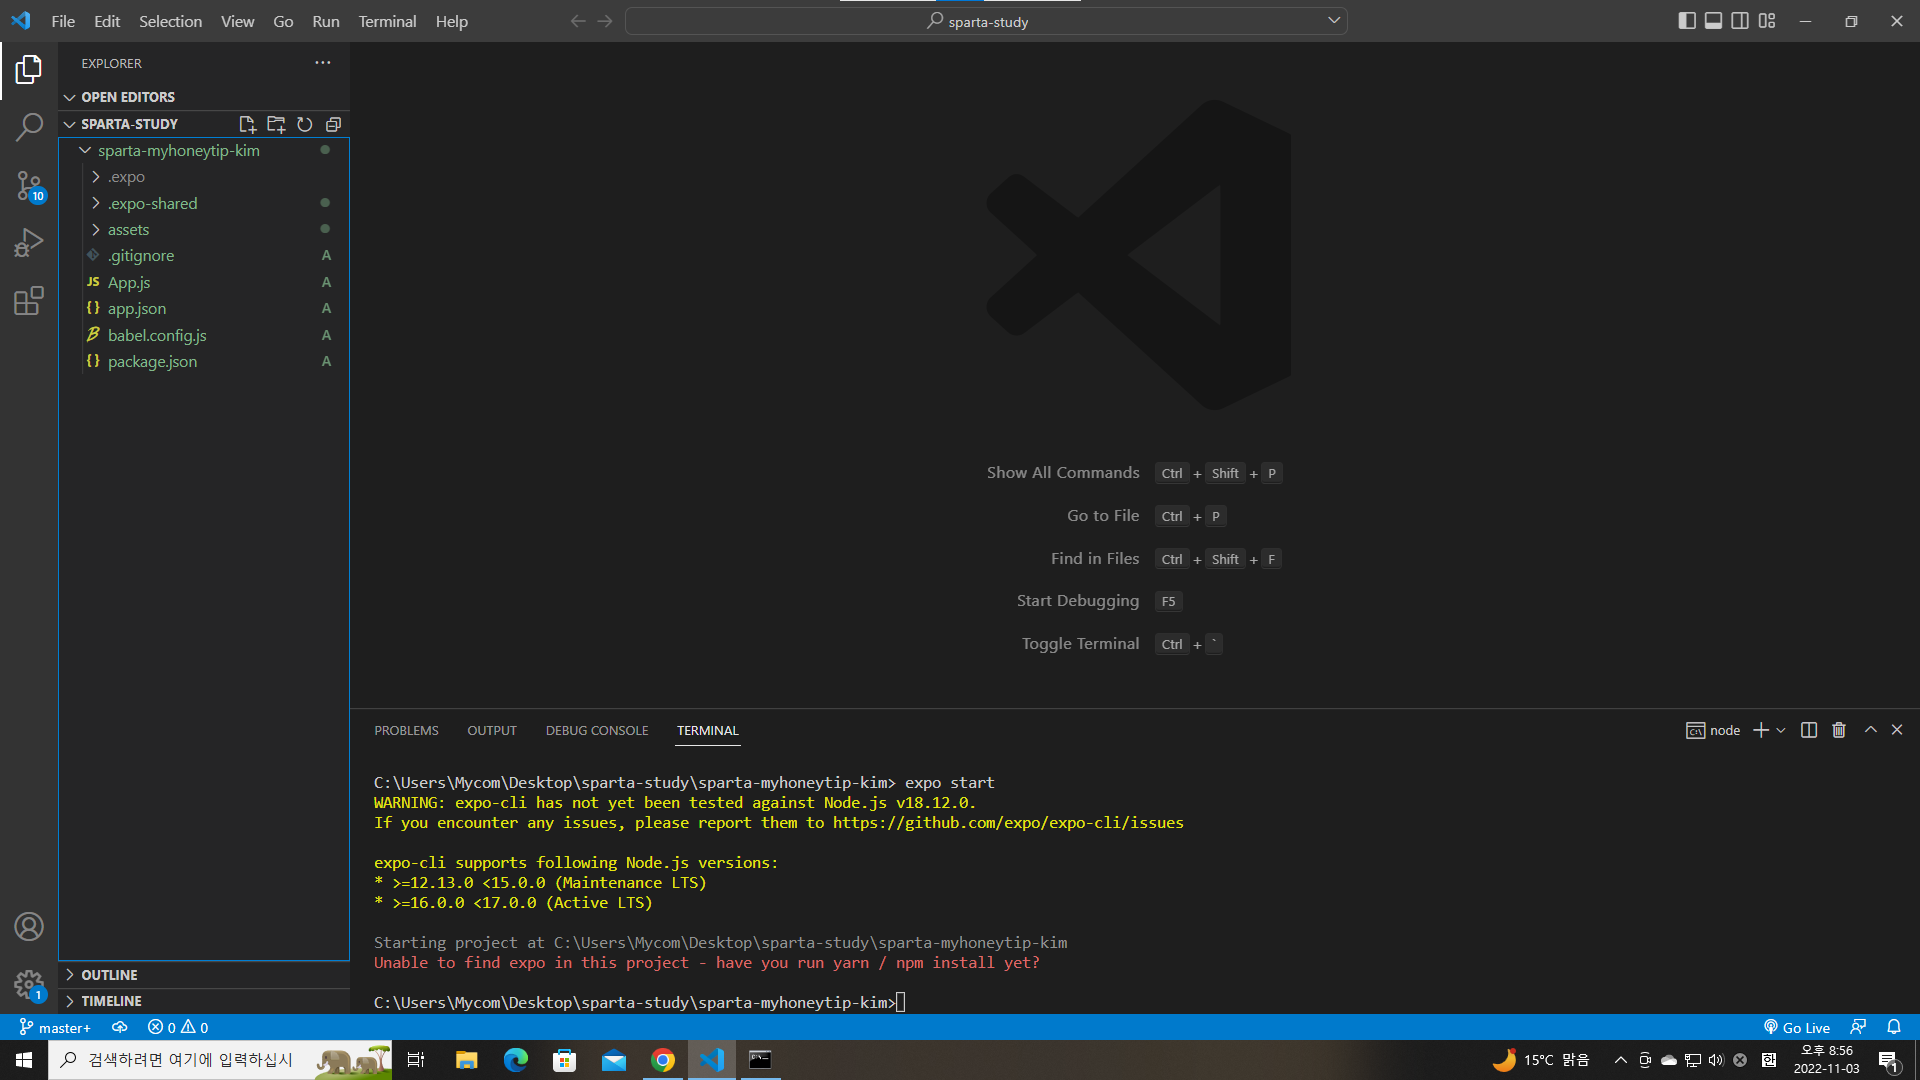1920x1080 pixels.
Task: Open the Terminal menu
Action: coord(387,21)
